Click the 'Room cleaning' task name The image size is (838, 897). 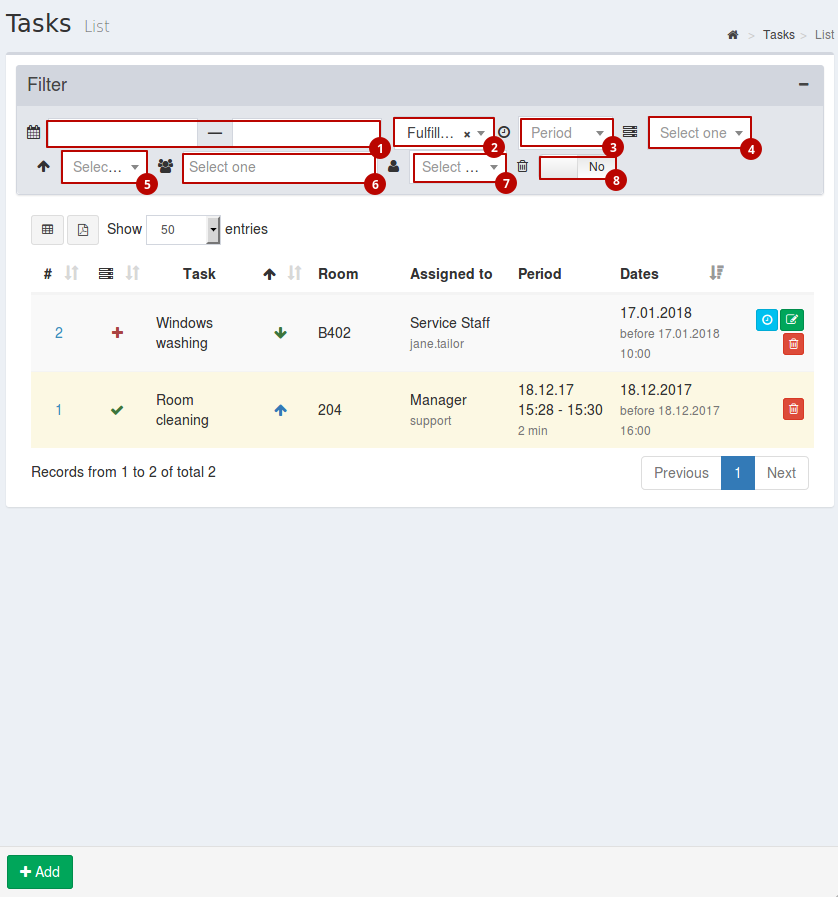[182, 410]
